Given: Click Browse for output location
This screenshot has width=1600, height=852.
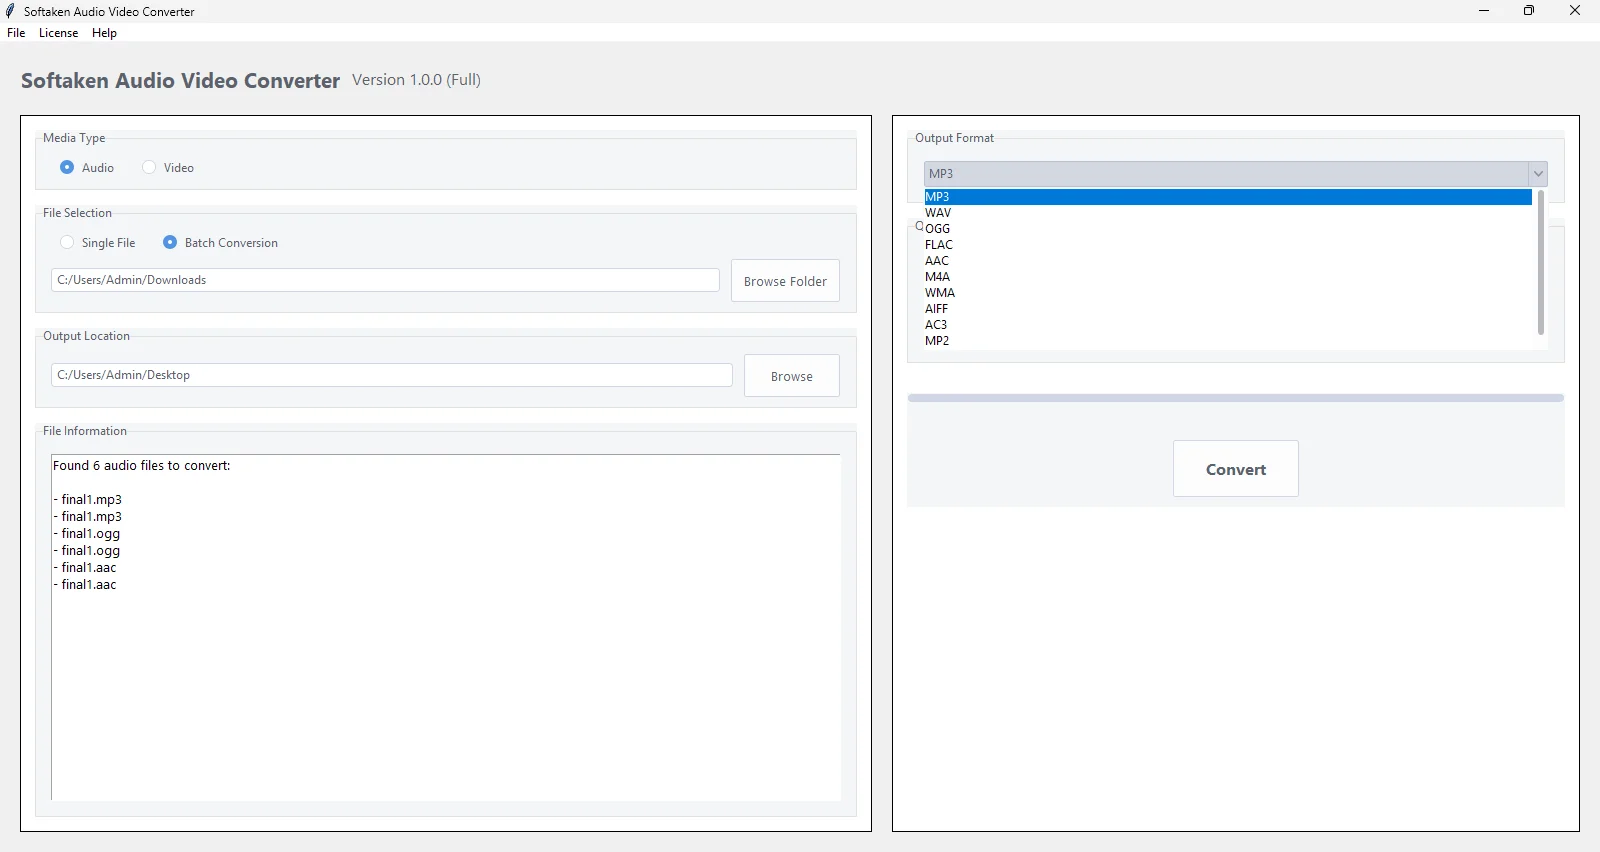Looking at the screenshot, I should coord(791,376).
